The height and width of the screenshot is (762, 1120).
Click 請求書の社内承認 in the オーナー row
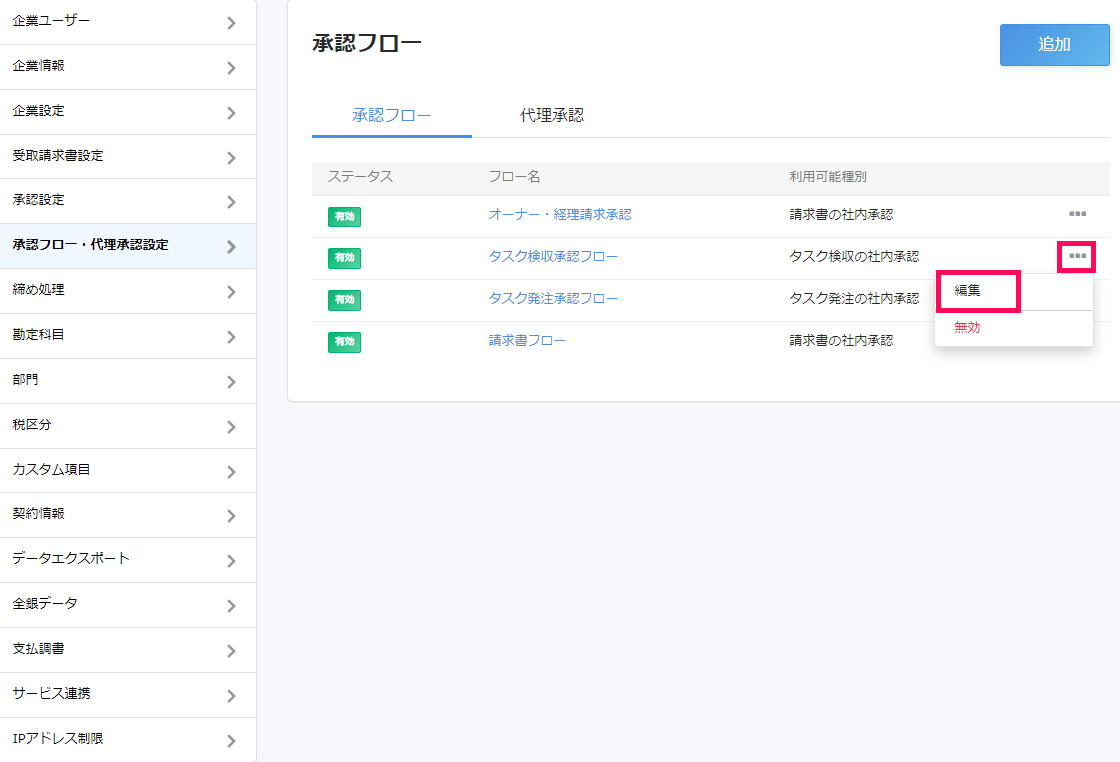[841, 214]
